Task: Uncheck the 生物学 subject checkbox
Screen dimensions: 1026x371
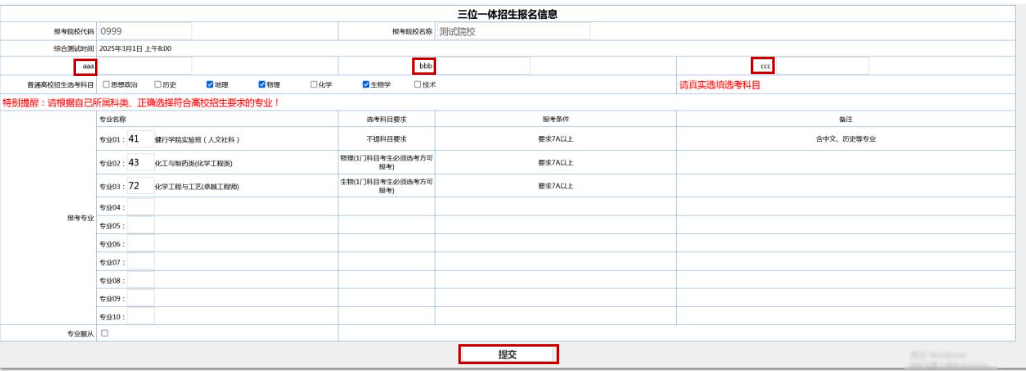Action: 366,84
